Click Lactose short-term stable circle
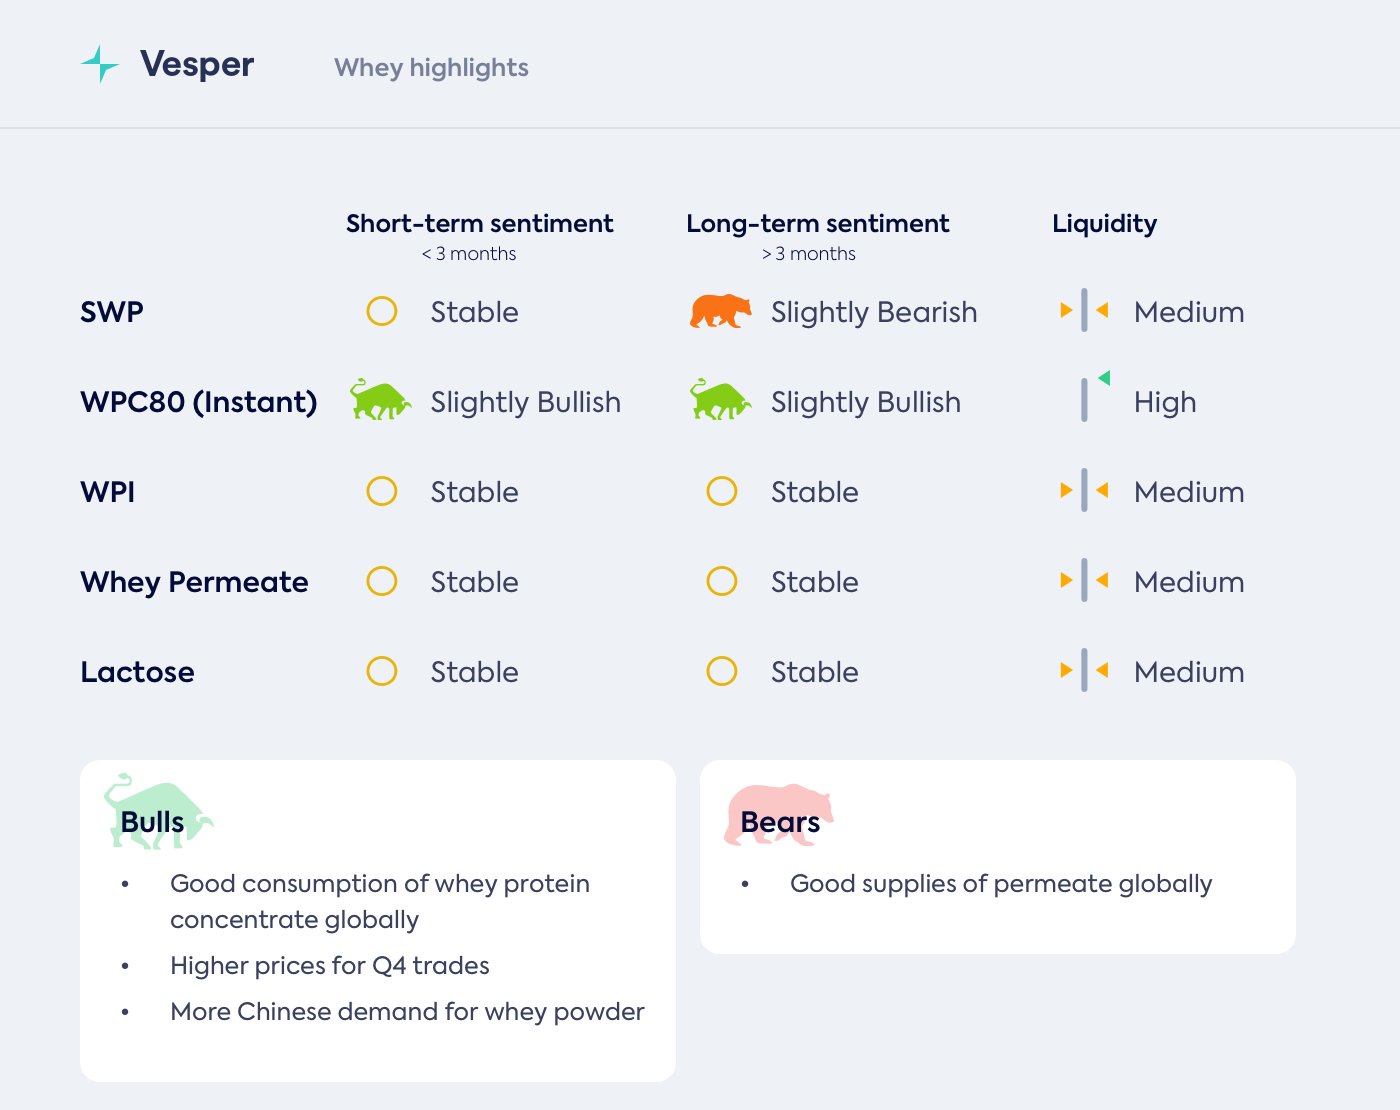The height and width of the screenshot is (1110, 1400). (x=382, y=671)
